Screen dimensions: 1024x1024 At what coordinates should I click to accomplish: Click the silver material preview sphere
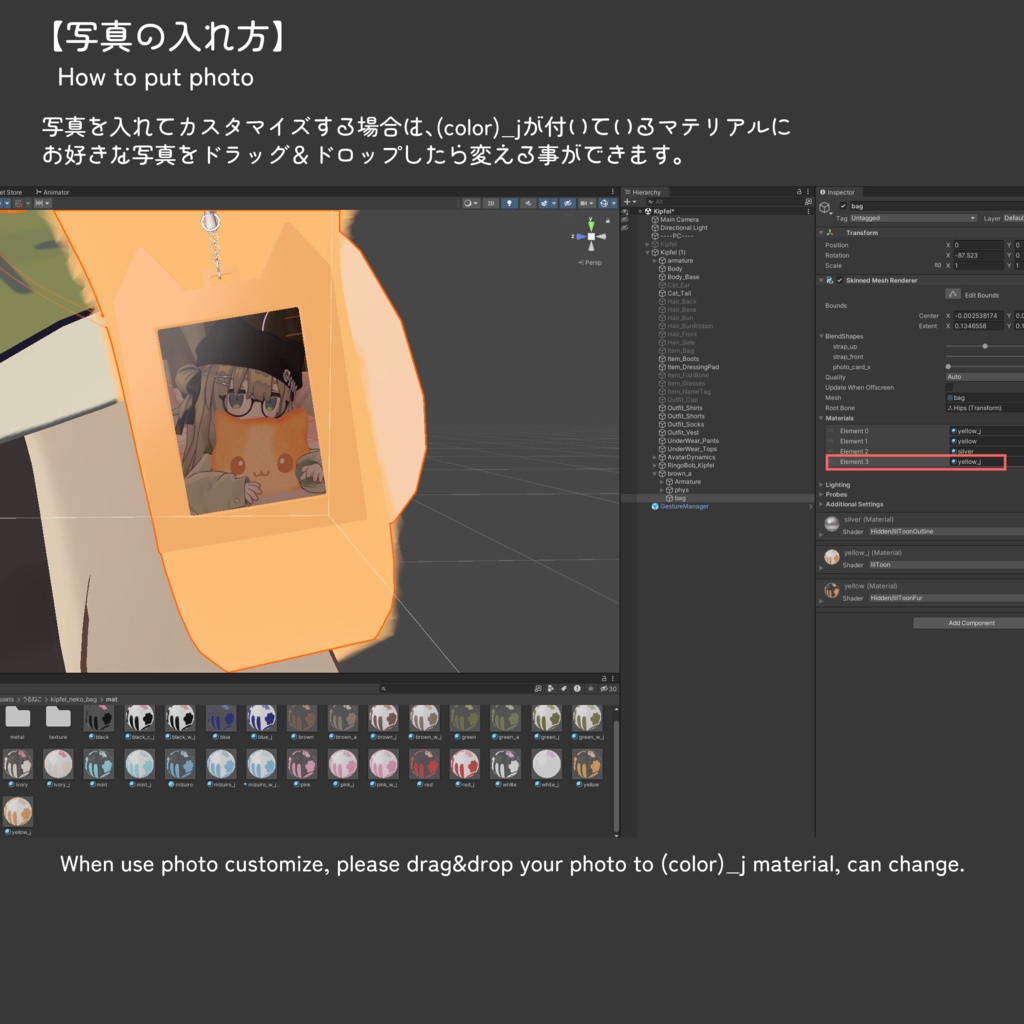[831, 524]
